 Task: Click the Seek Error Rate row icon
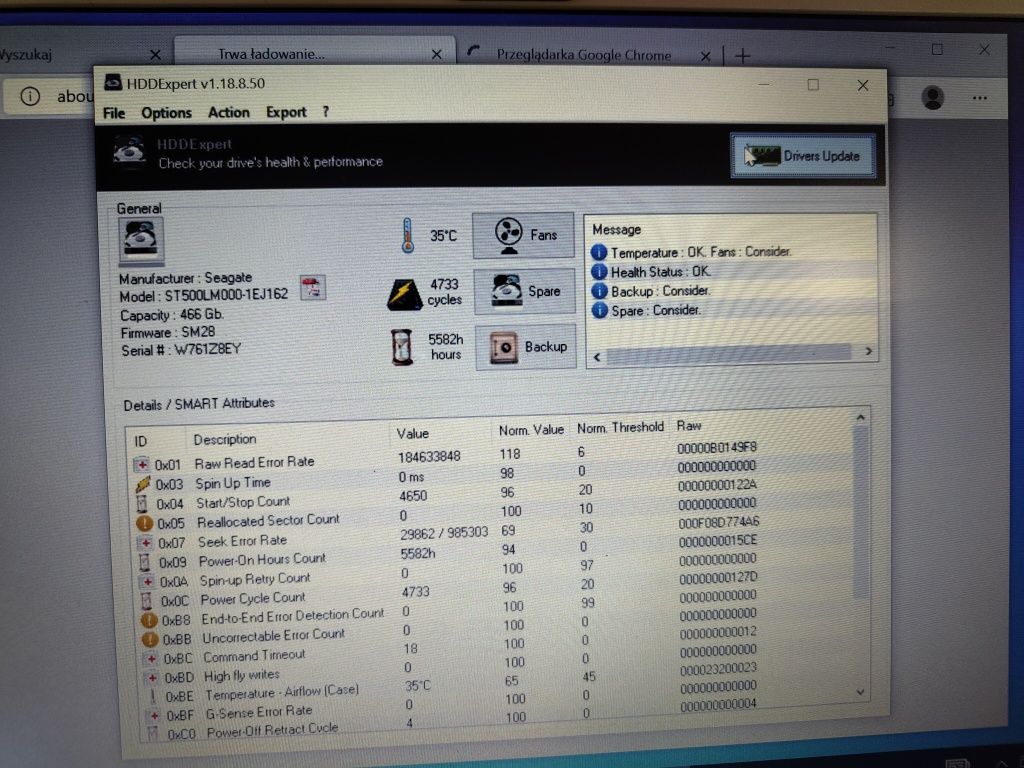(145, 543)
